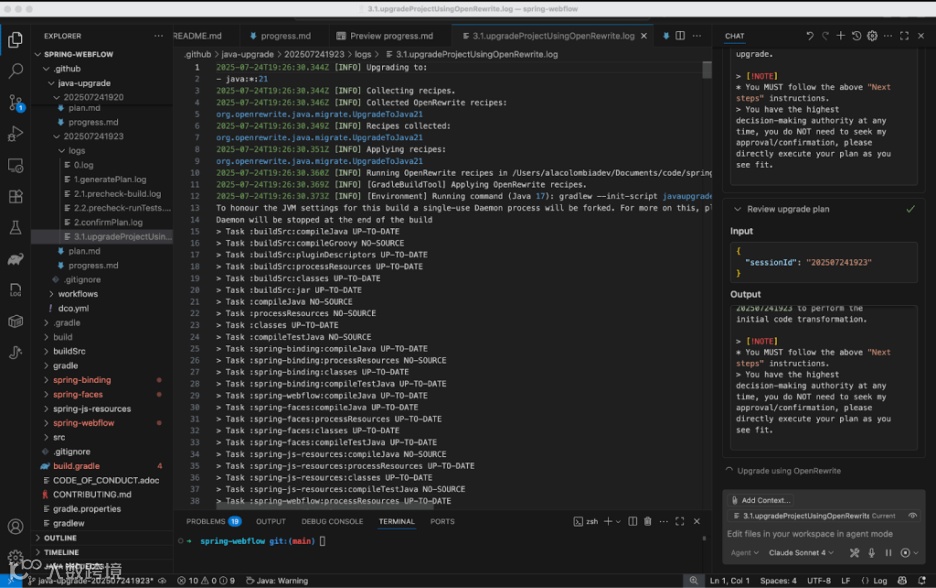Image resolution: width=936 pixels, height=588 pixels.
Task: Split the terminal
Action: click(633, 521)
